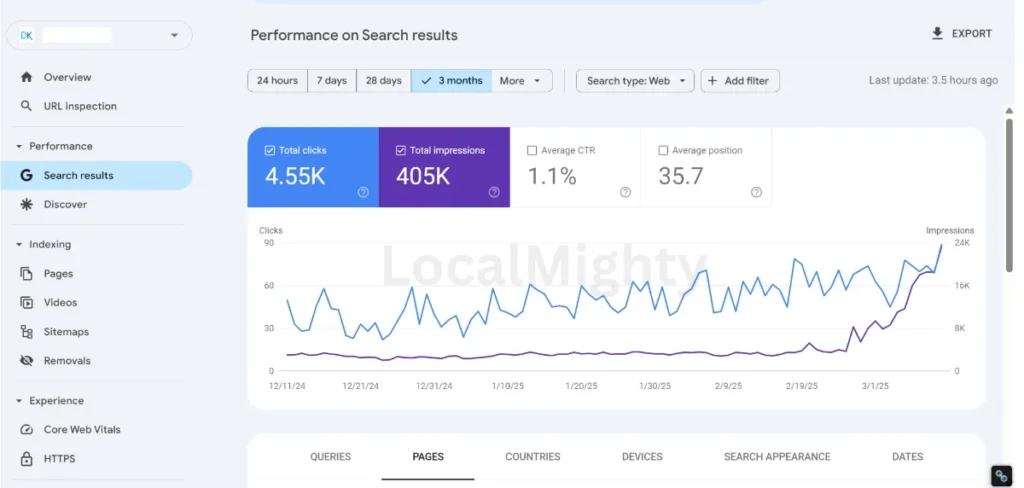Click the Pages document icon in sidebar
This screenshot has height=488, width=1024.
26,273
